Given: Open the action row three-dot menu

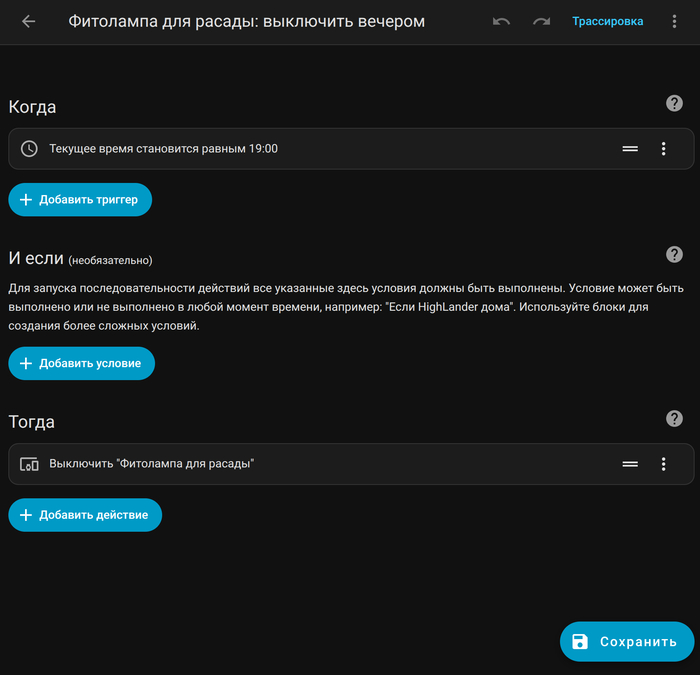Looking at the screenshot, I should (663, 464).
